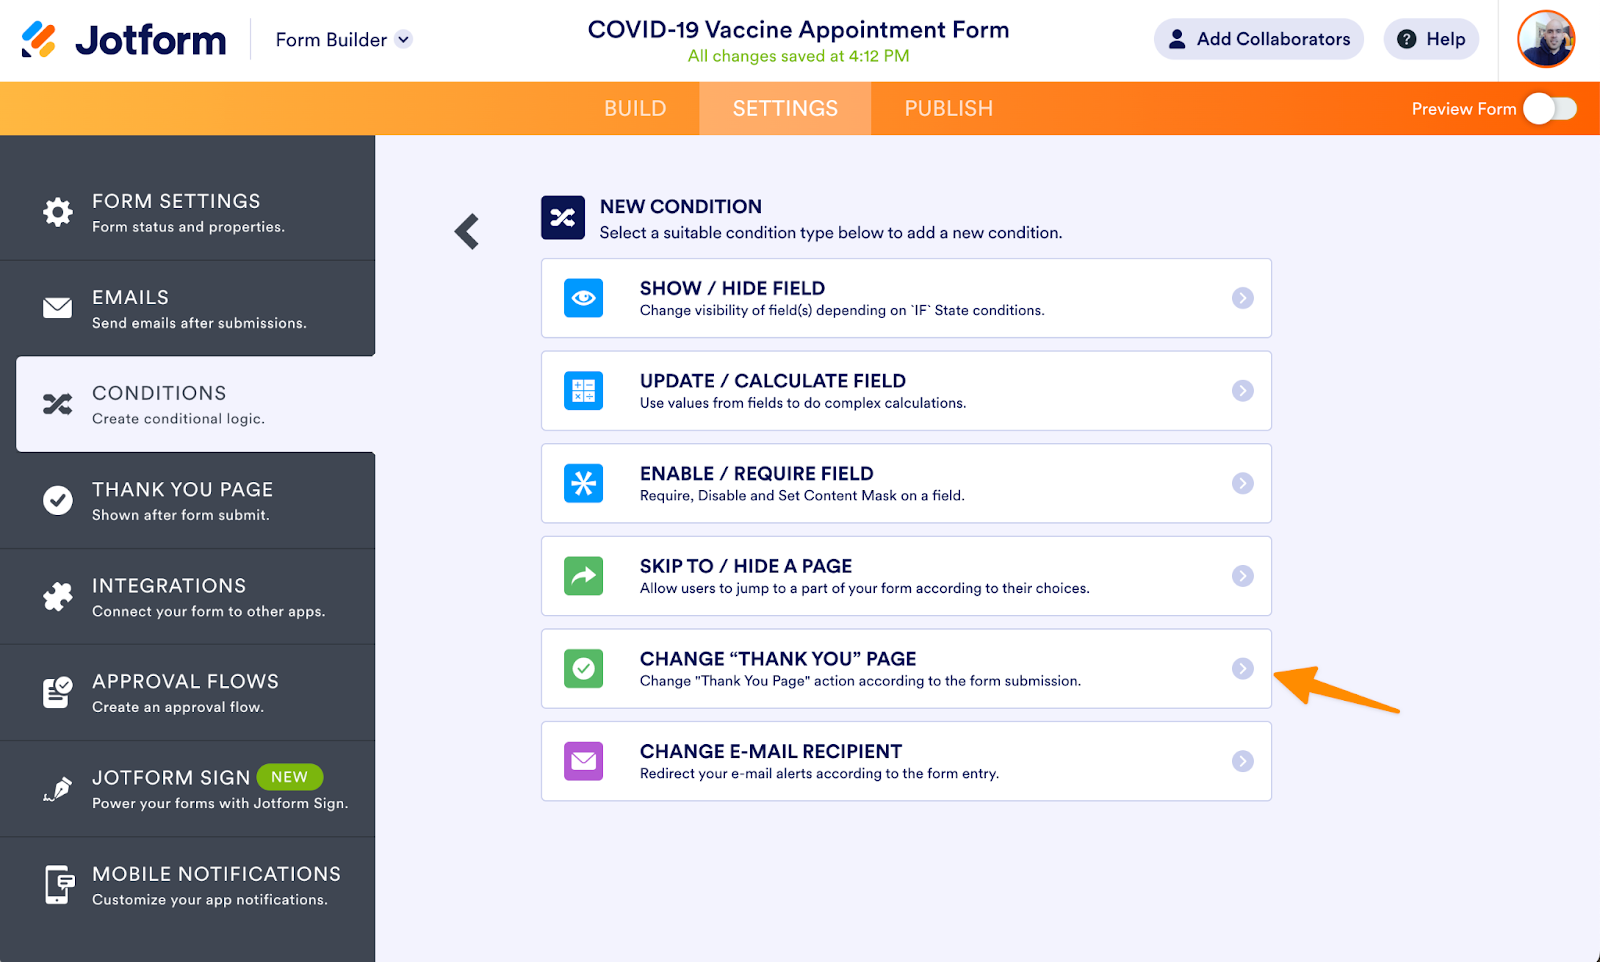This screenshot has width=1600, height=962.
Task: Click the Show/Hide Field eye icon
Action: pos(583,298)
